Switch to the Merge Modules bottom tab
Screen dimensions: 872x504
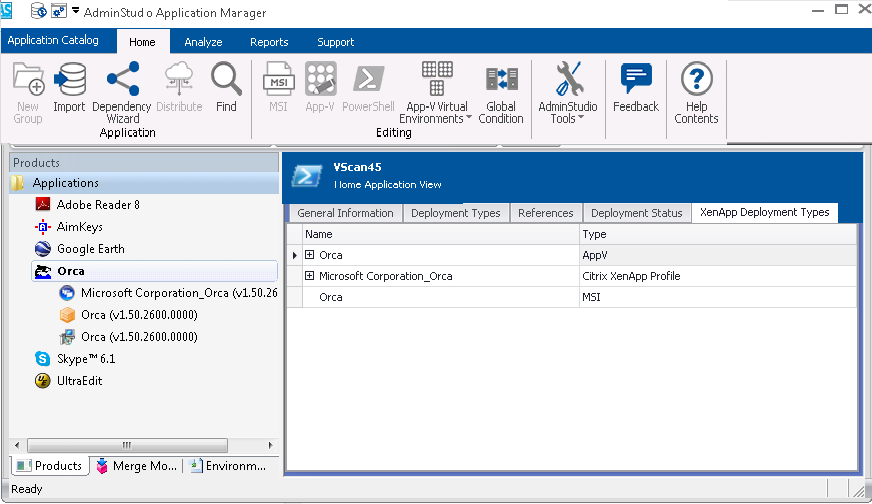coord(137,466)
